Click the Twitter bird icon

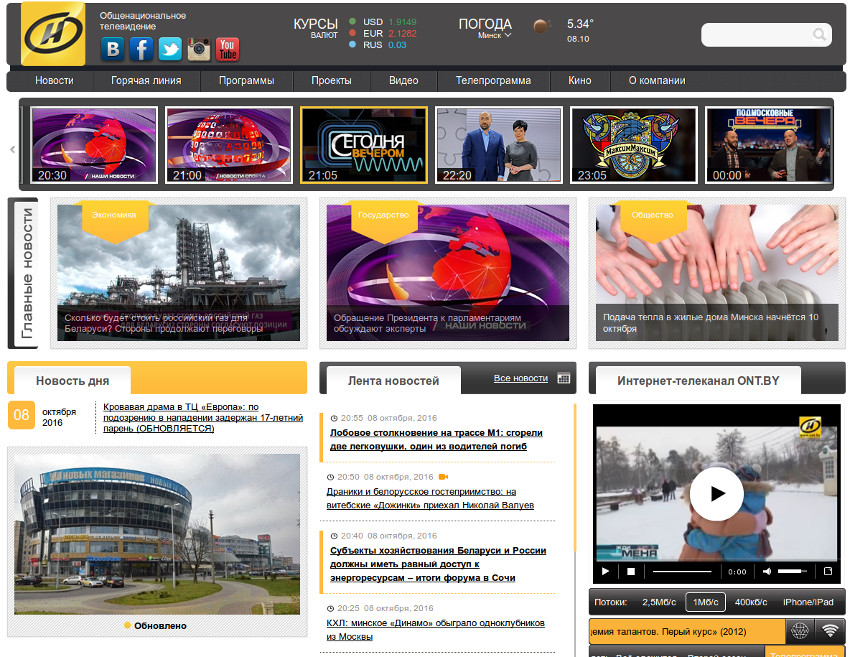(x=170, y=49)
